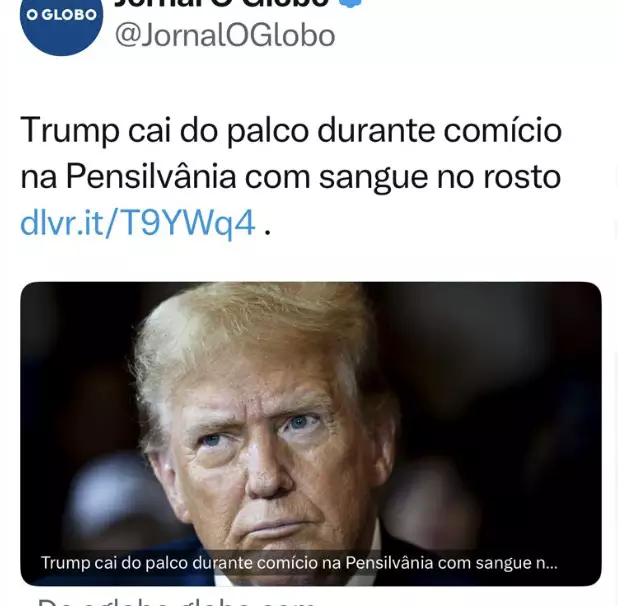Click "comício" in the large tweet headline
The height and width of the screenshot is (606, 618).
pyautogui.click(x=503, y=130)
